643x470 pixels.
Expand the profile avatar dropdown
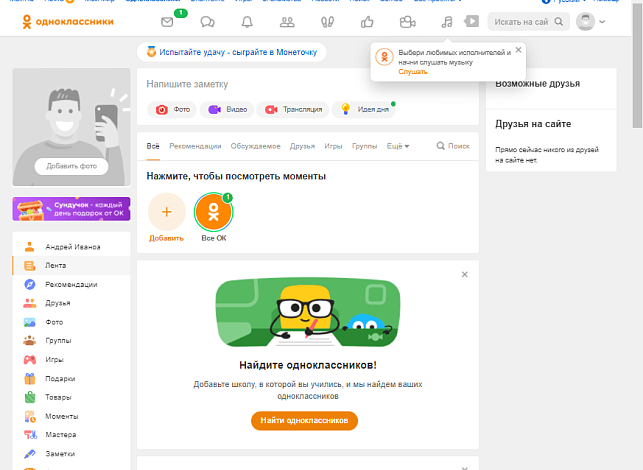point(591,21)
